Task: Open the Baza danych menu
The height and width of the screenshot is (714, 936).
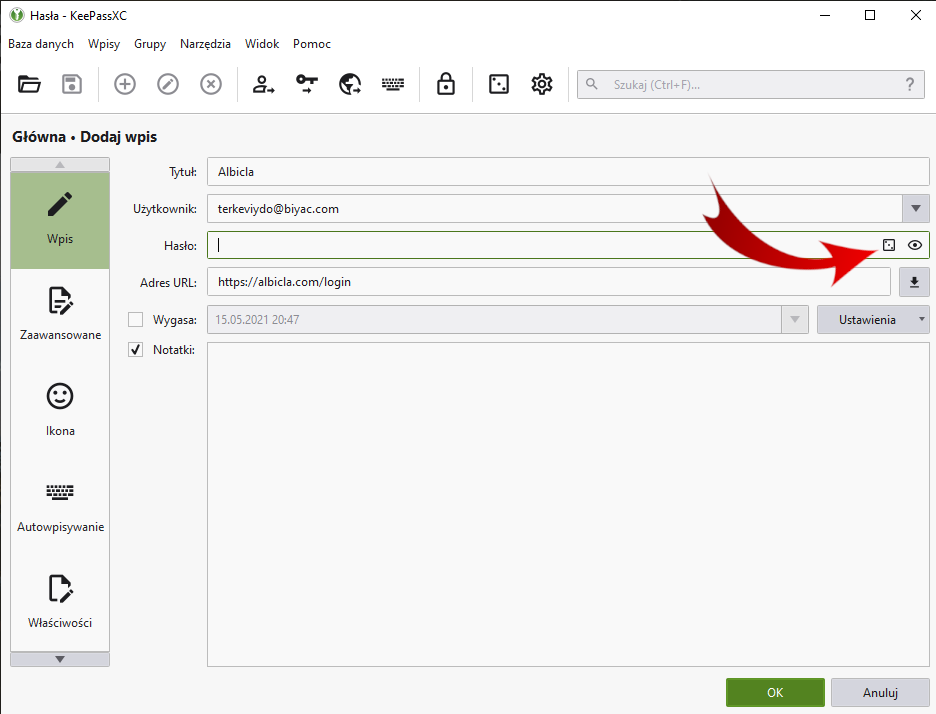Action: pyautogui.click(x=41, y=44)
